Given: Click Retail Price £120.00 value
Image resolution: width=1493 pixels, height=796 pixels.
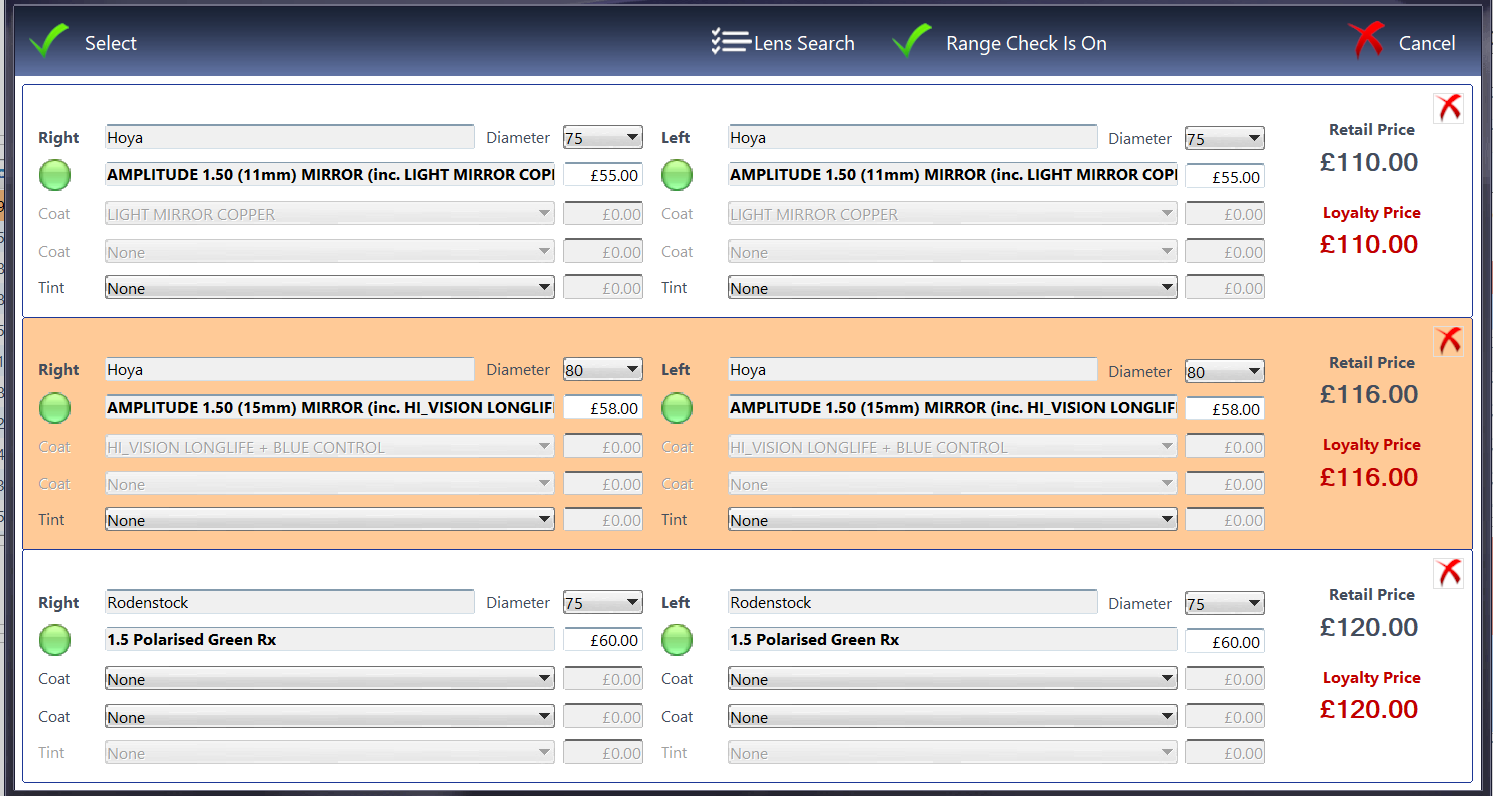Looking at the screenshot, I should [1369, 627].
